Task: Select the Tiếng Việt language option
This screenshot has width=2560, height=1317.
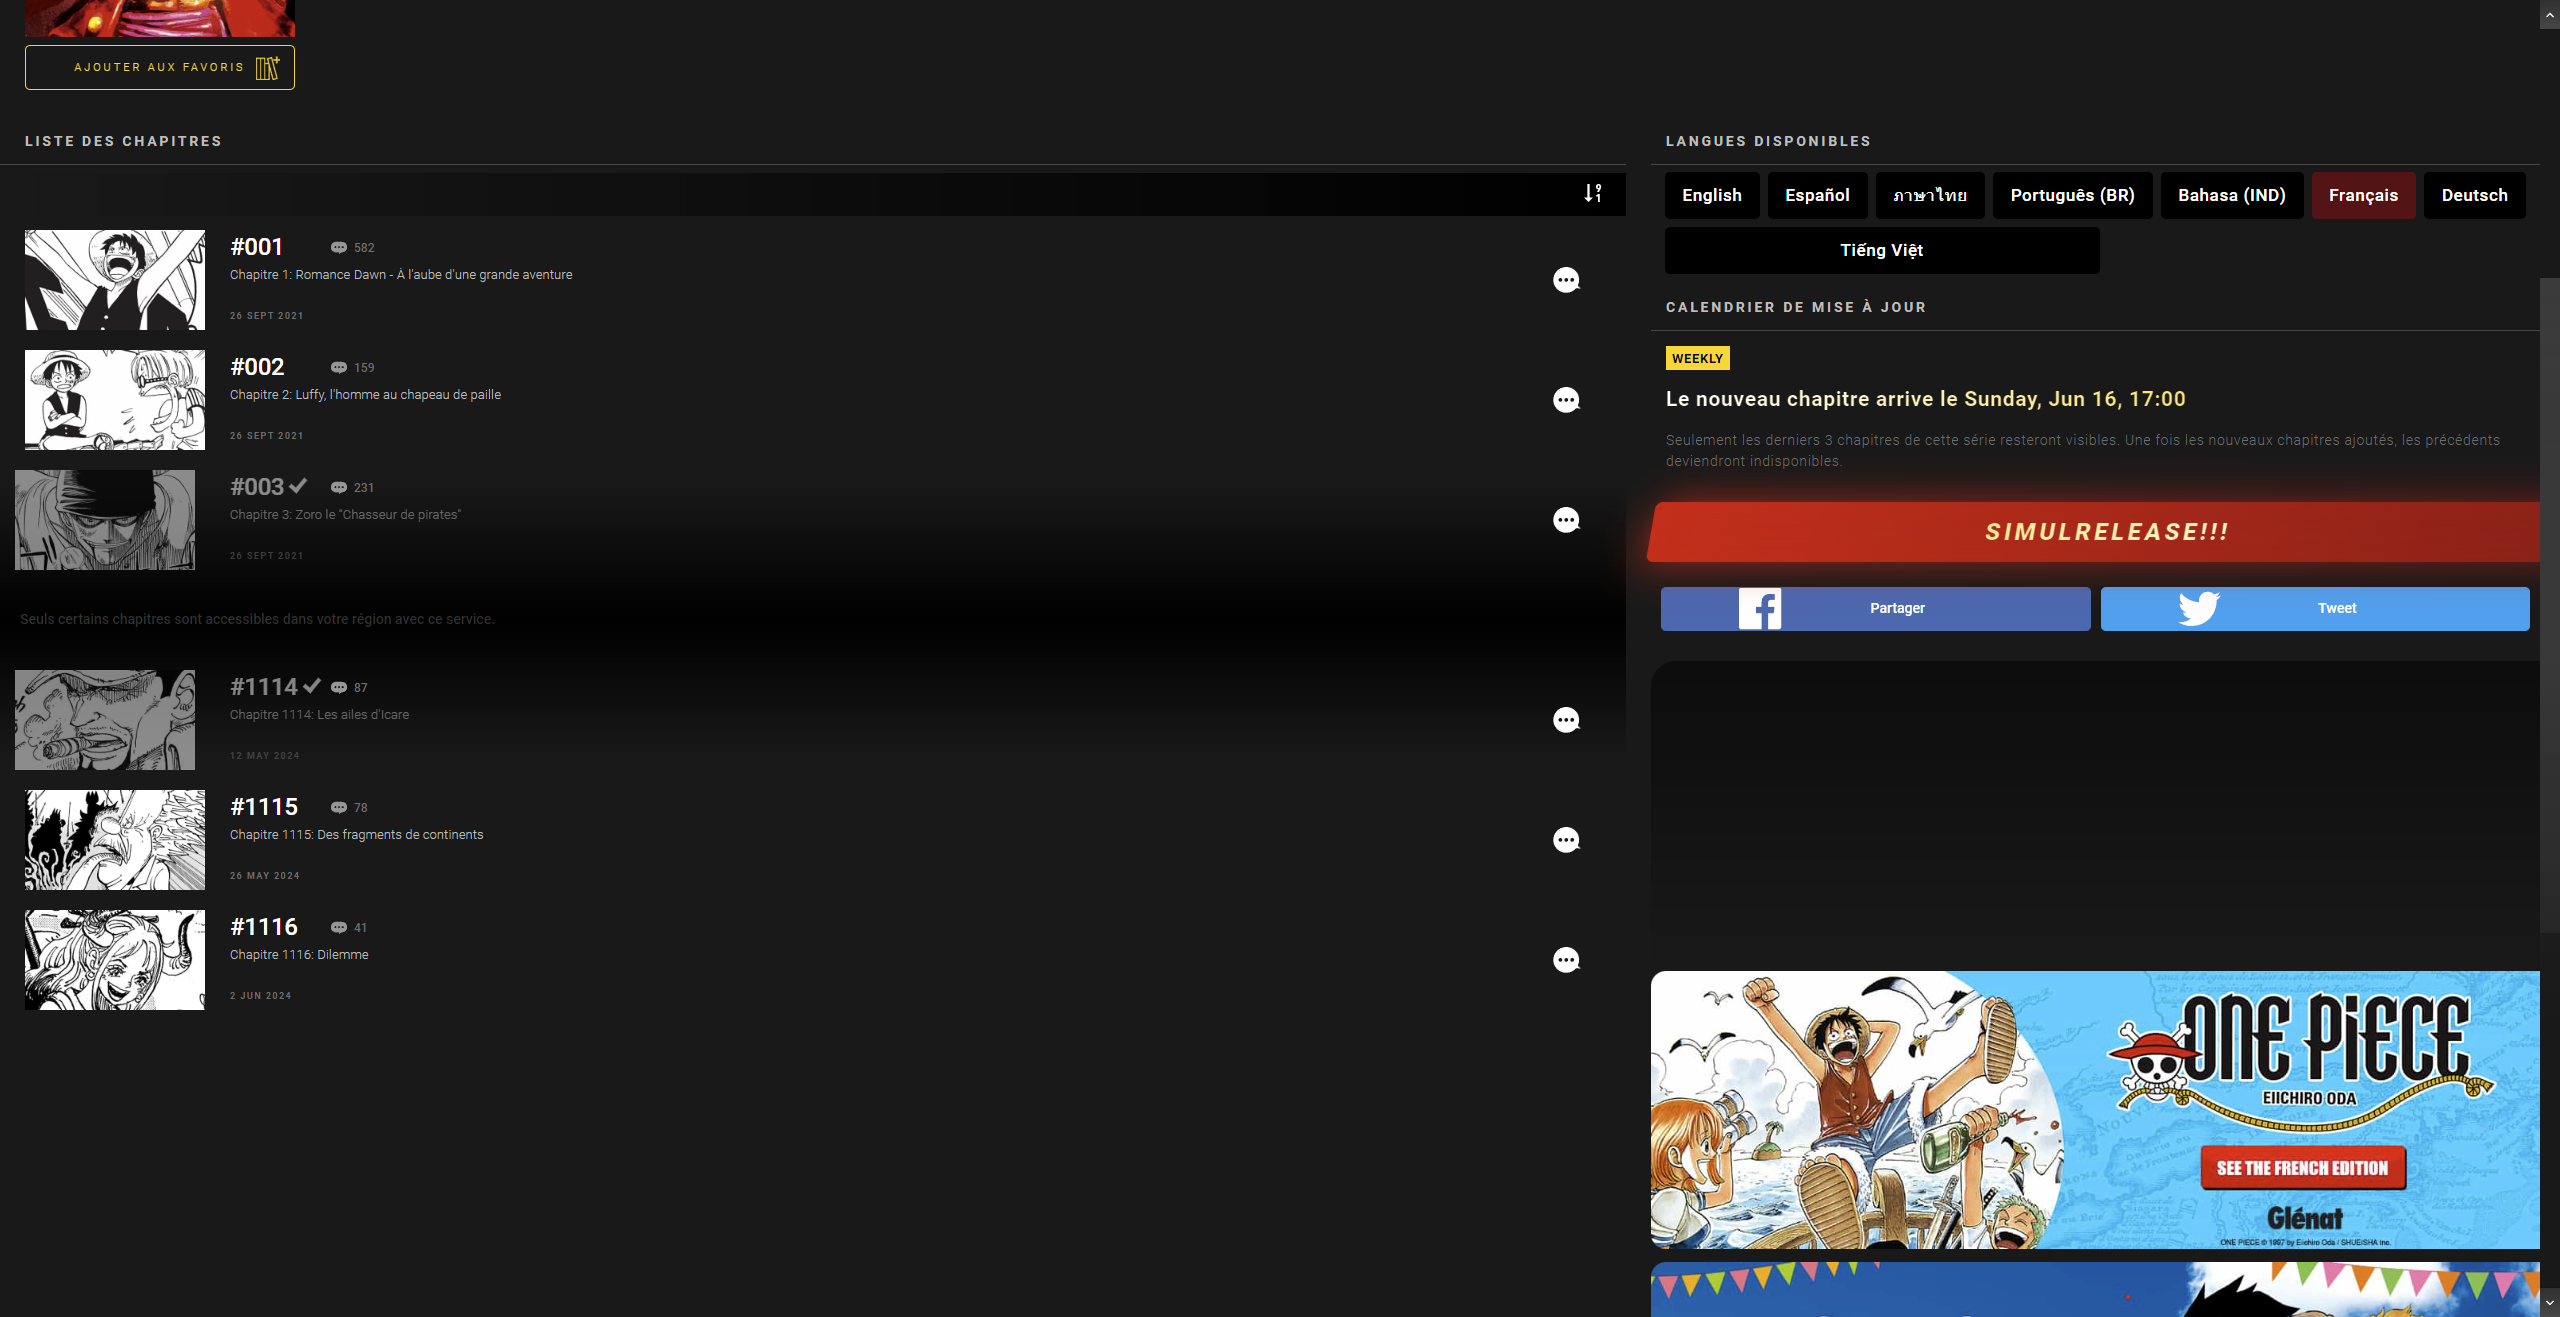Action: coord(1881,250)
